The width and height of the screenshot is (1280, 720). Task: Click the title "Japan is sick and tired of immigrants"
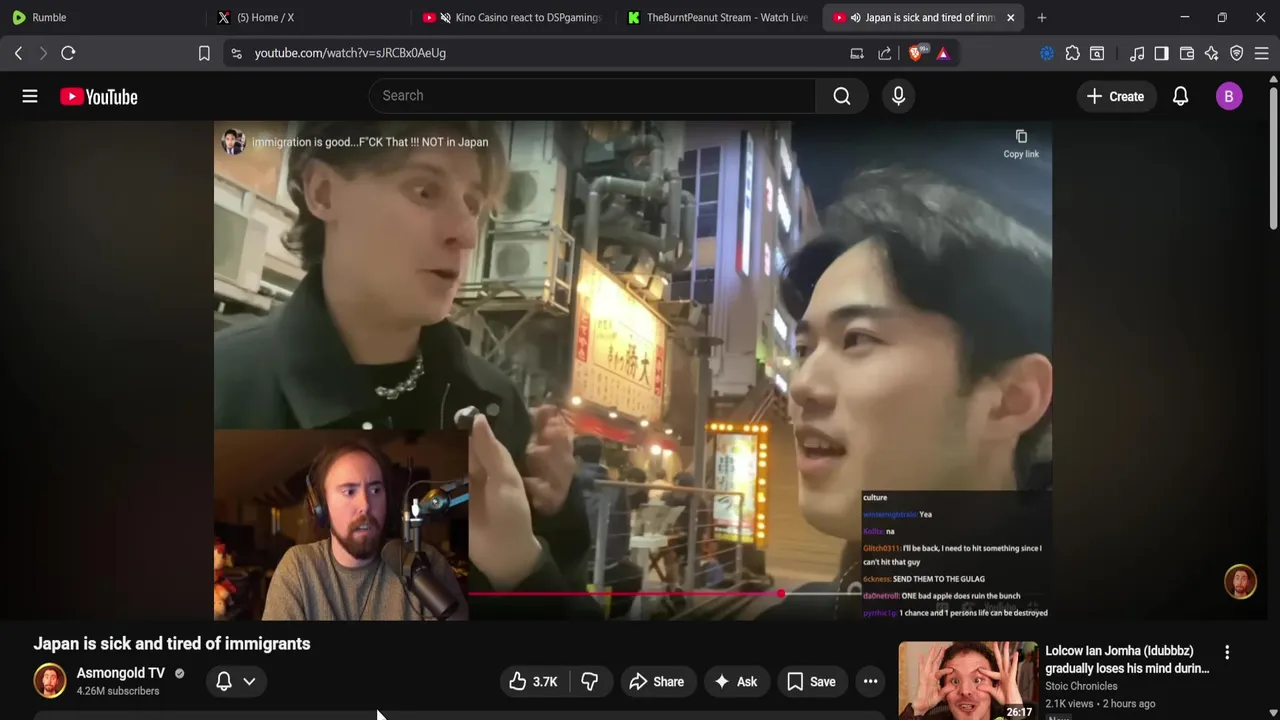coord(172,644)
